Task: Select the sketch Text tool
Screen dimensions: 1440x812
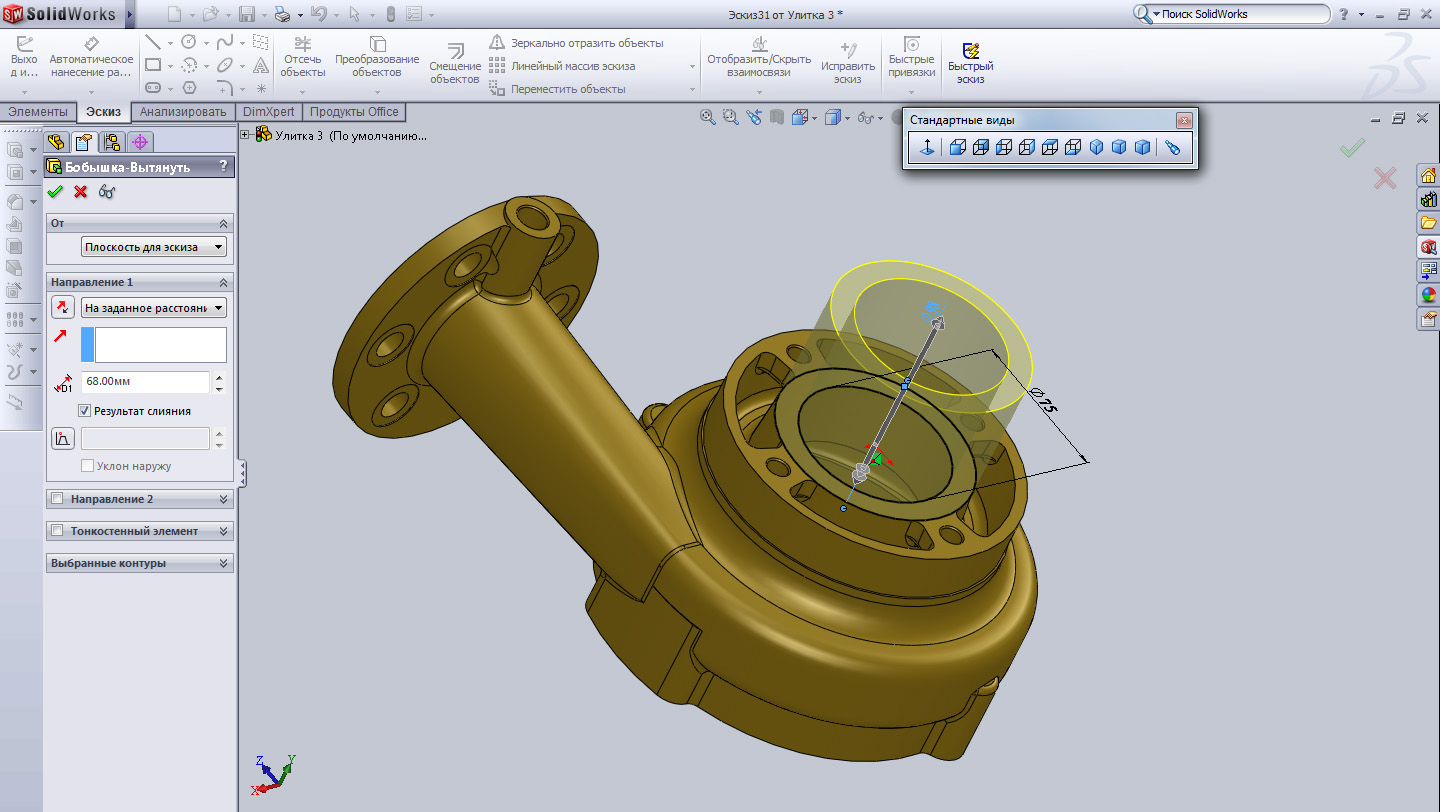Action: pyautogui.click(x=261, y=65)
